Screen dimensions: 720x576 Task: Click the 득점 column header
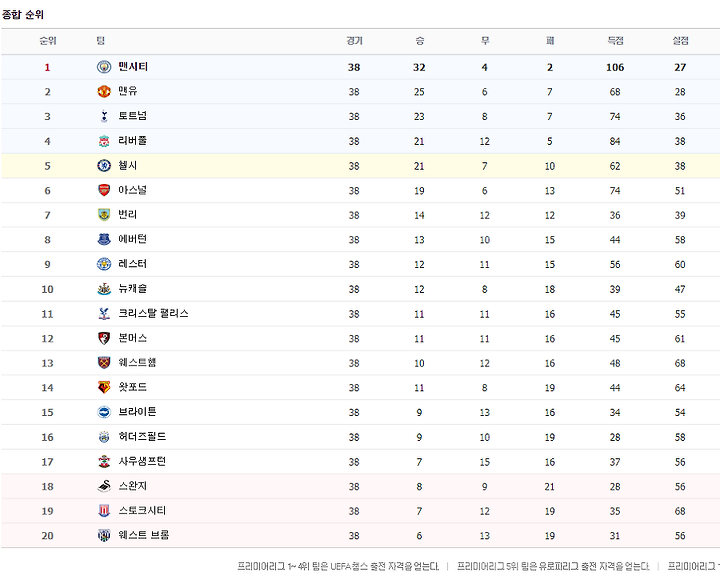click(x=615, y=41)
